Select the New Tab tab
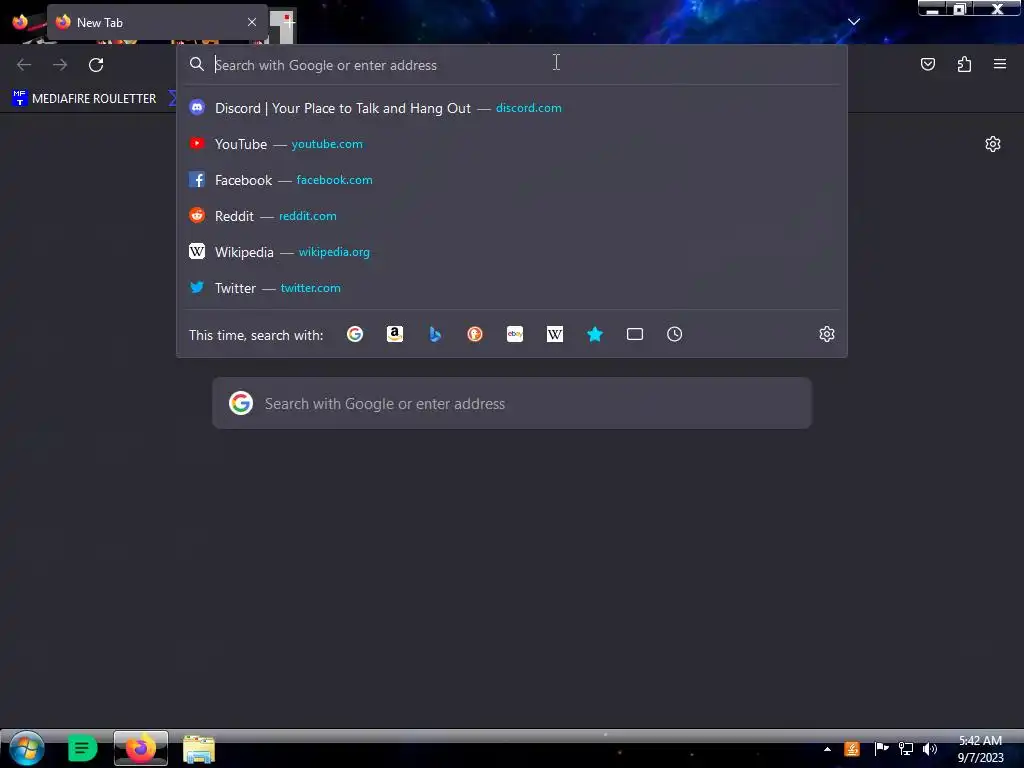 tap(157, 22)
